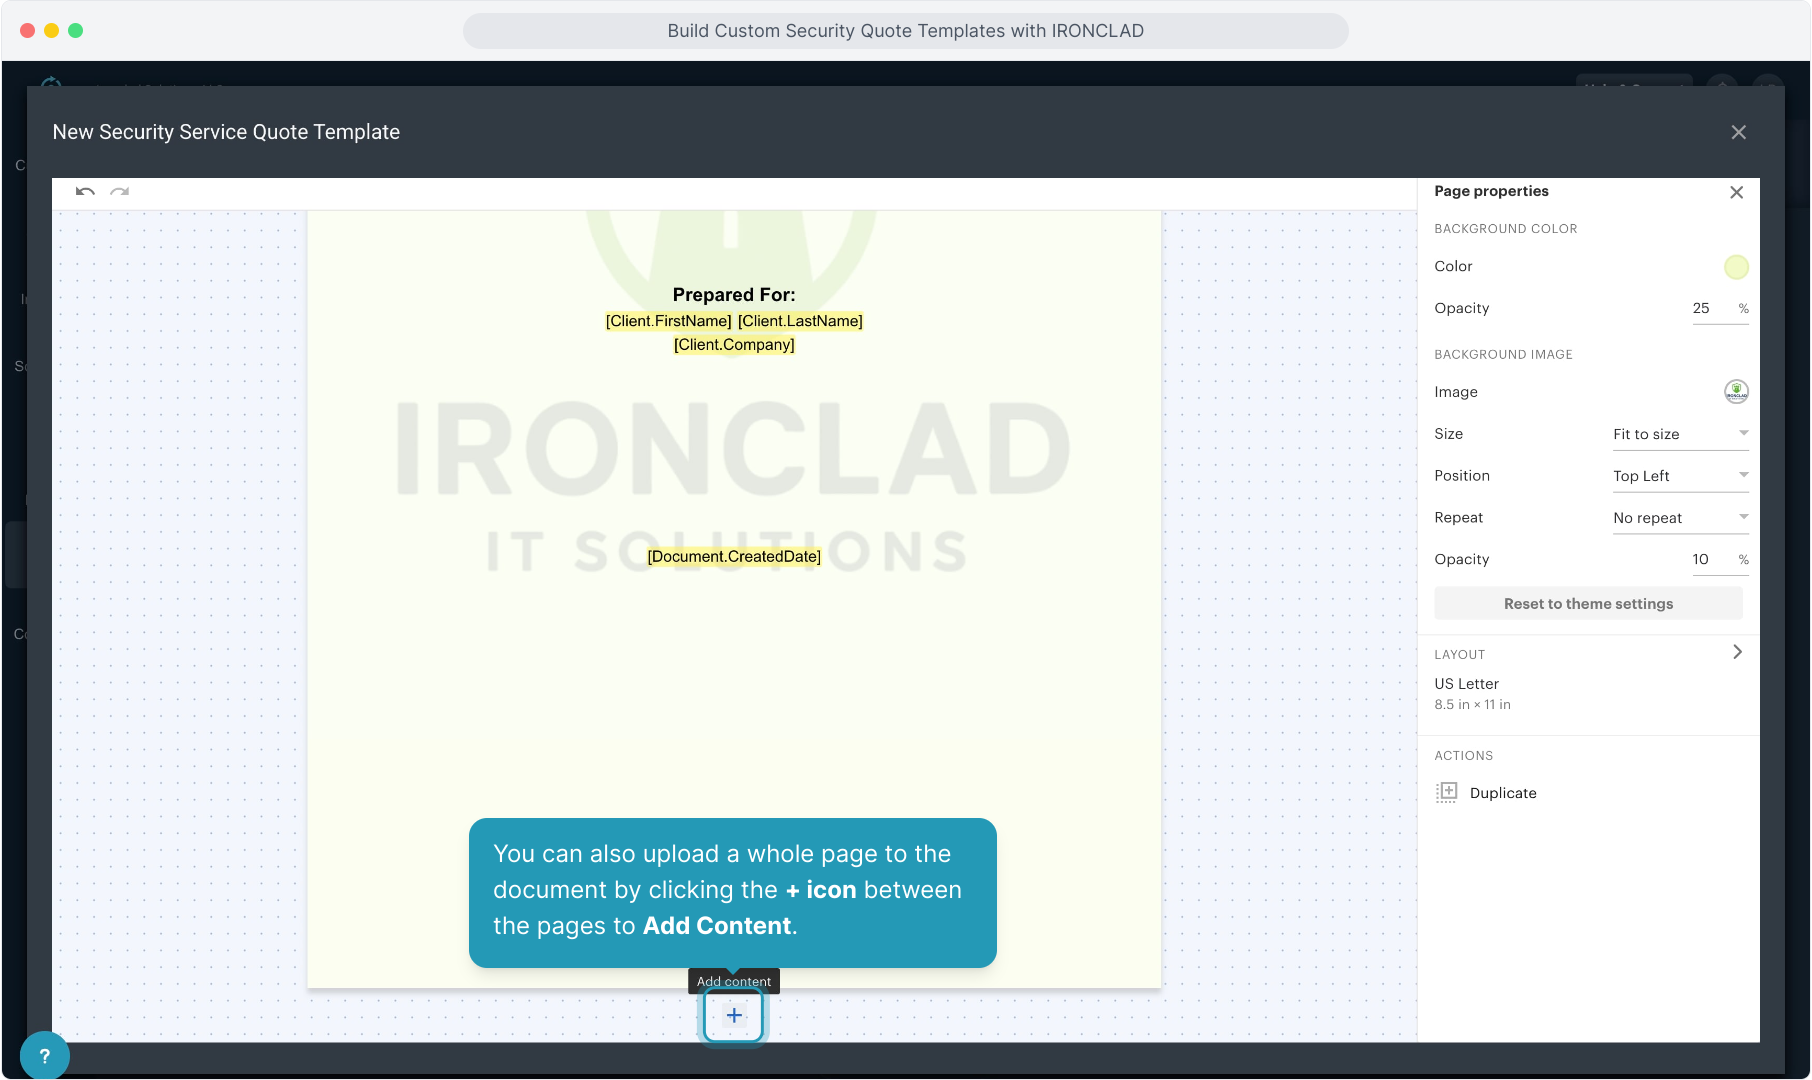Image resolution: width=1812 pixels, height=1080 pixels.
Task: Open the Repeat dropdown set to No repeat
Action: pyautogui.click(x=1680, y=518)
